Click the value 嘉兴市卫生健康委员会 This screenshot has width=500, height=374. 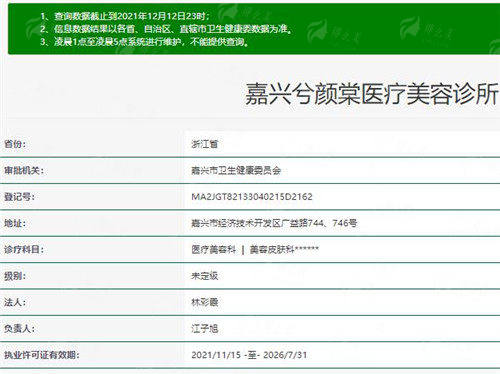[x=236, y=170]
